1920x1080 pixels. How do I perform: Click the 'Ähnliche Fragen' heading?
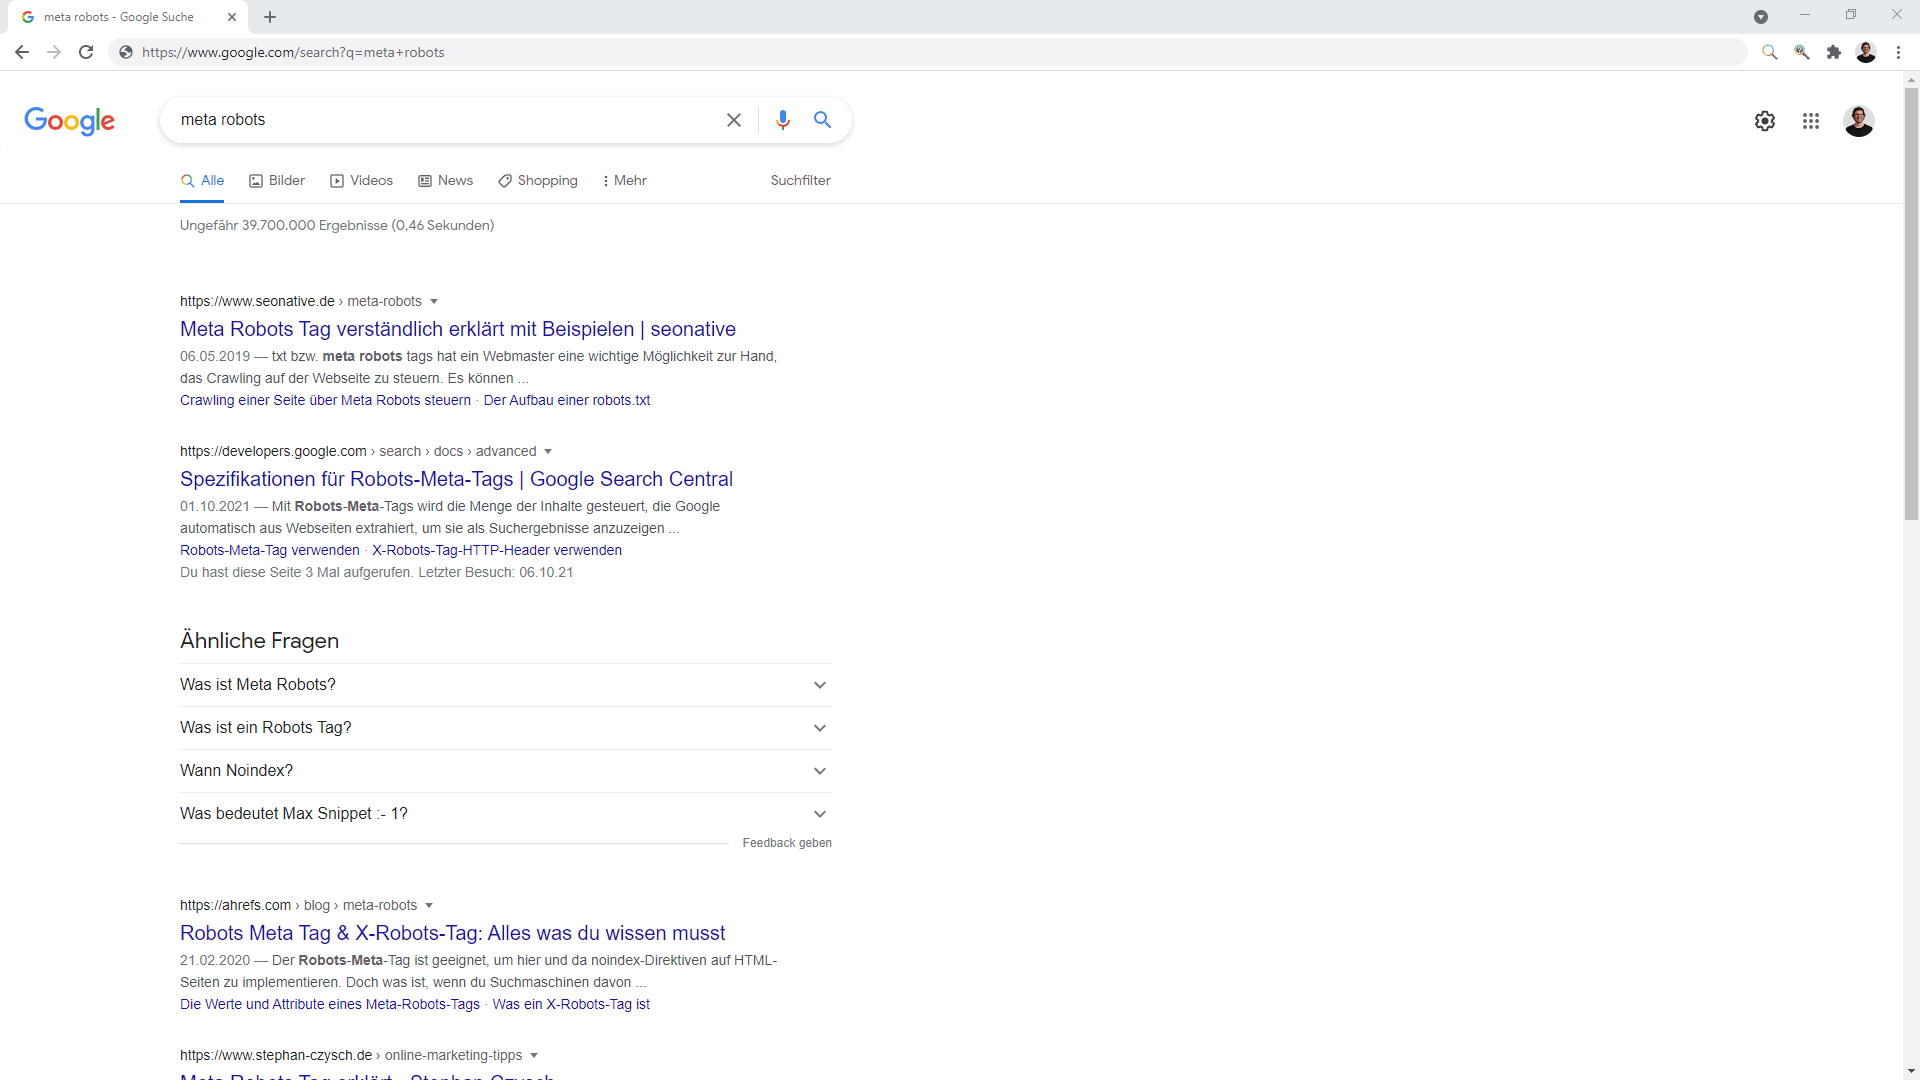[259, 641]
